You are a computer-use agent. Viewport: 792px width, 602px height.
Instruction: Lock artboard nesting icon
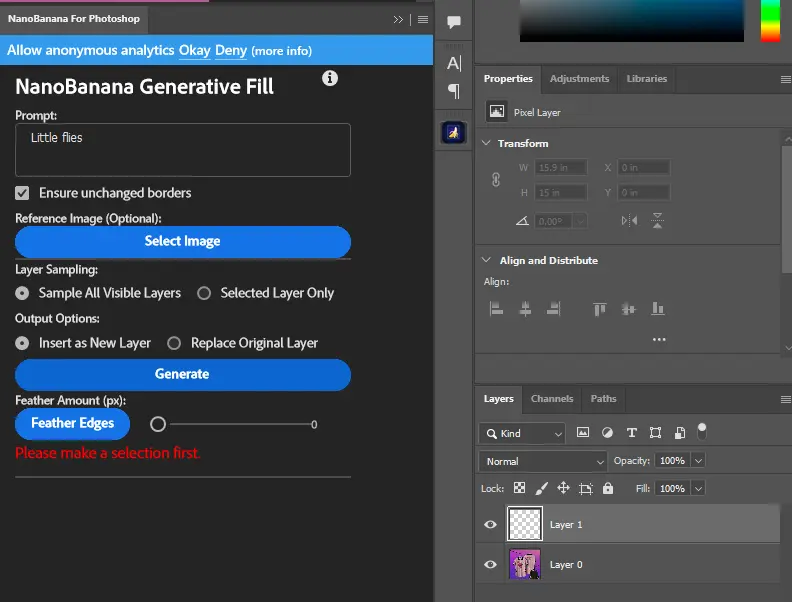[x=585, y=488]
